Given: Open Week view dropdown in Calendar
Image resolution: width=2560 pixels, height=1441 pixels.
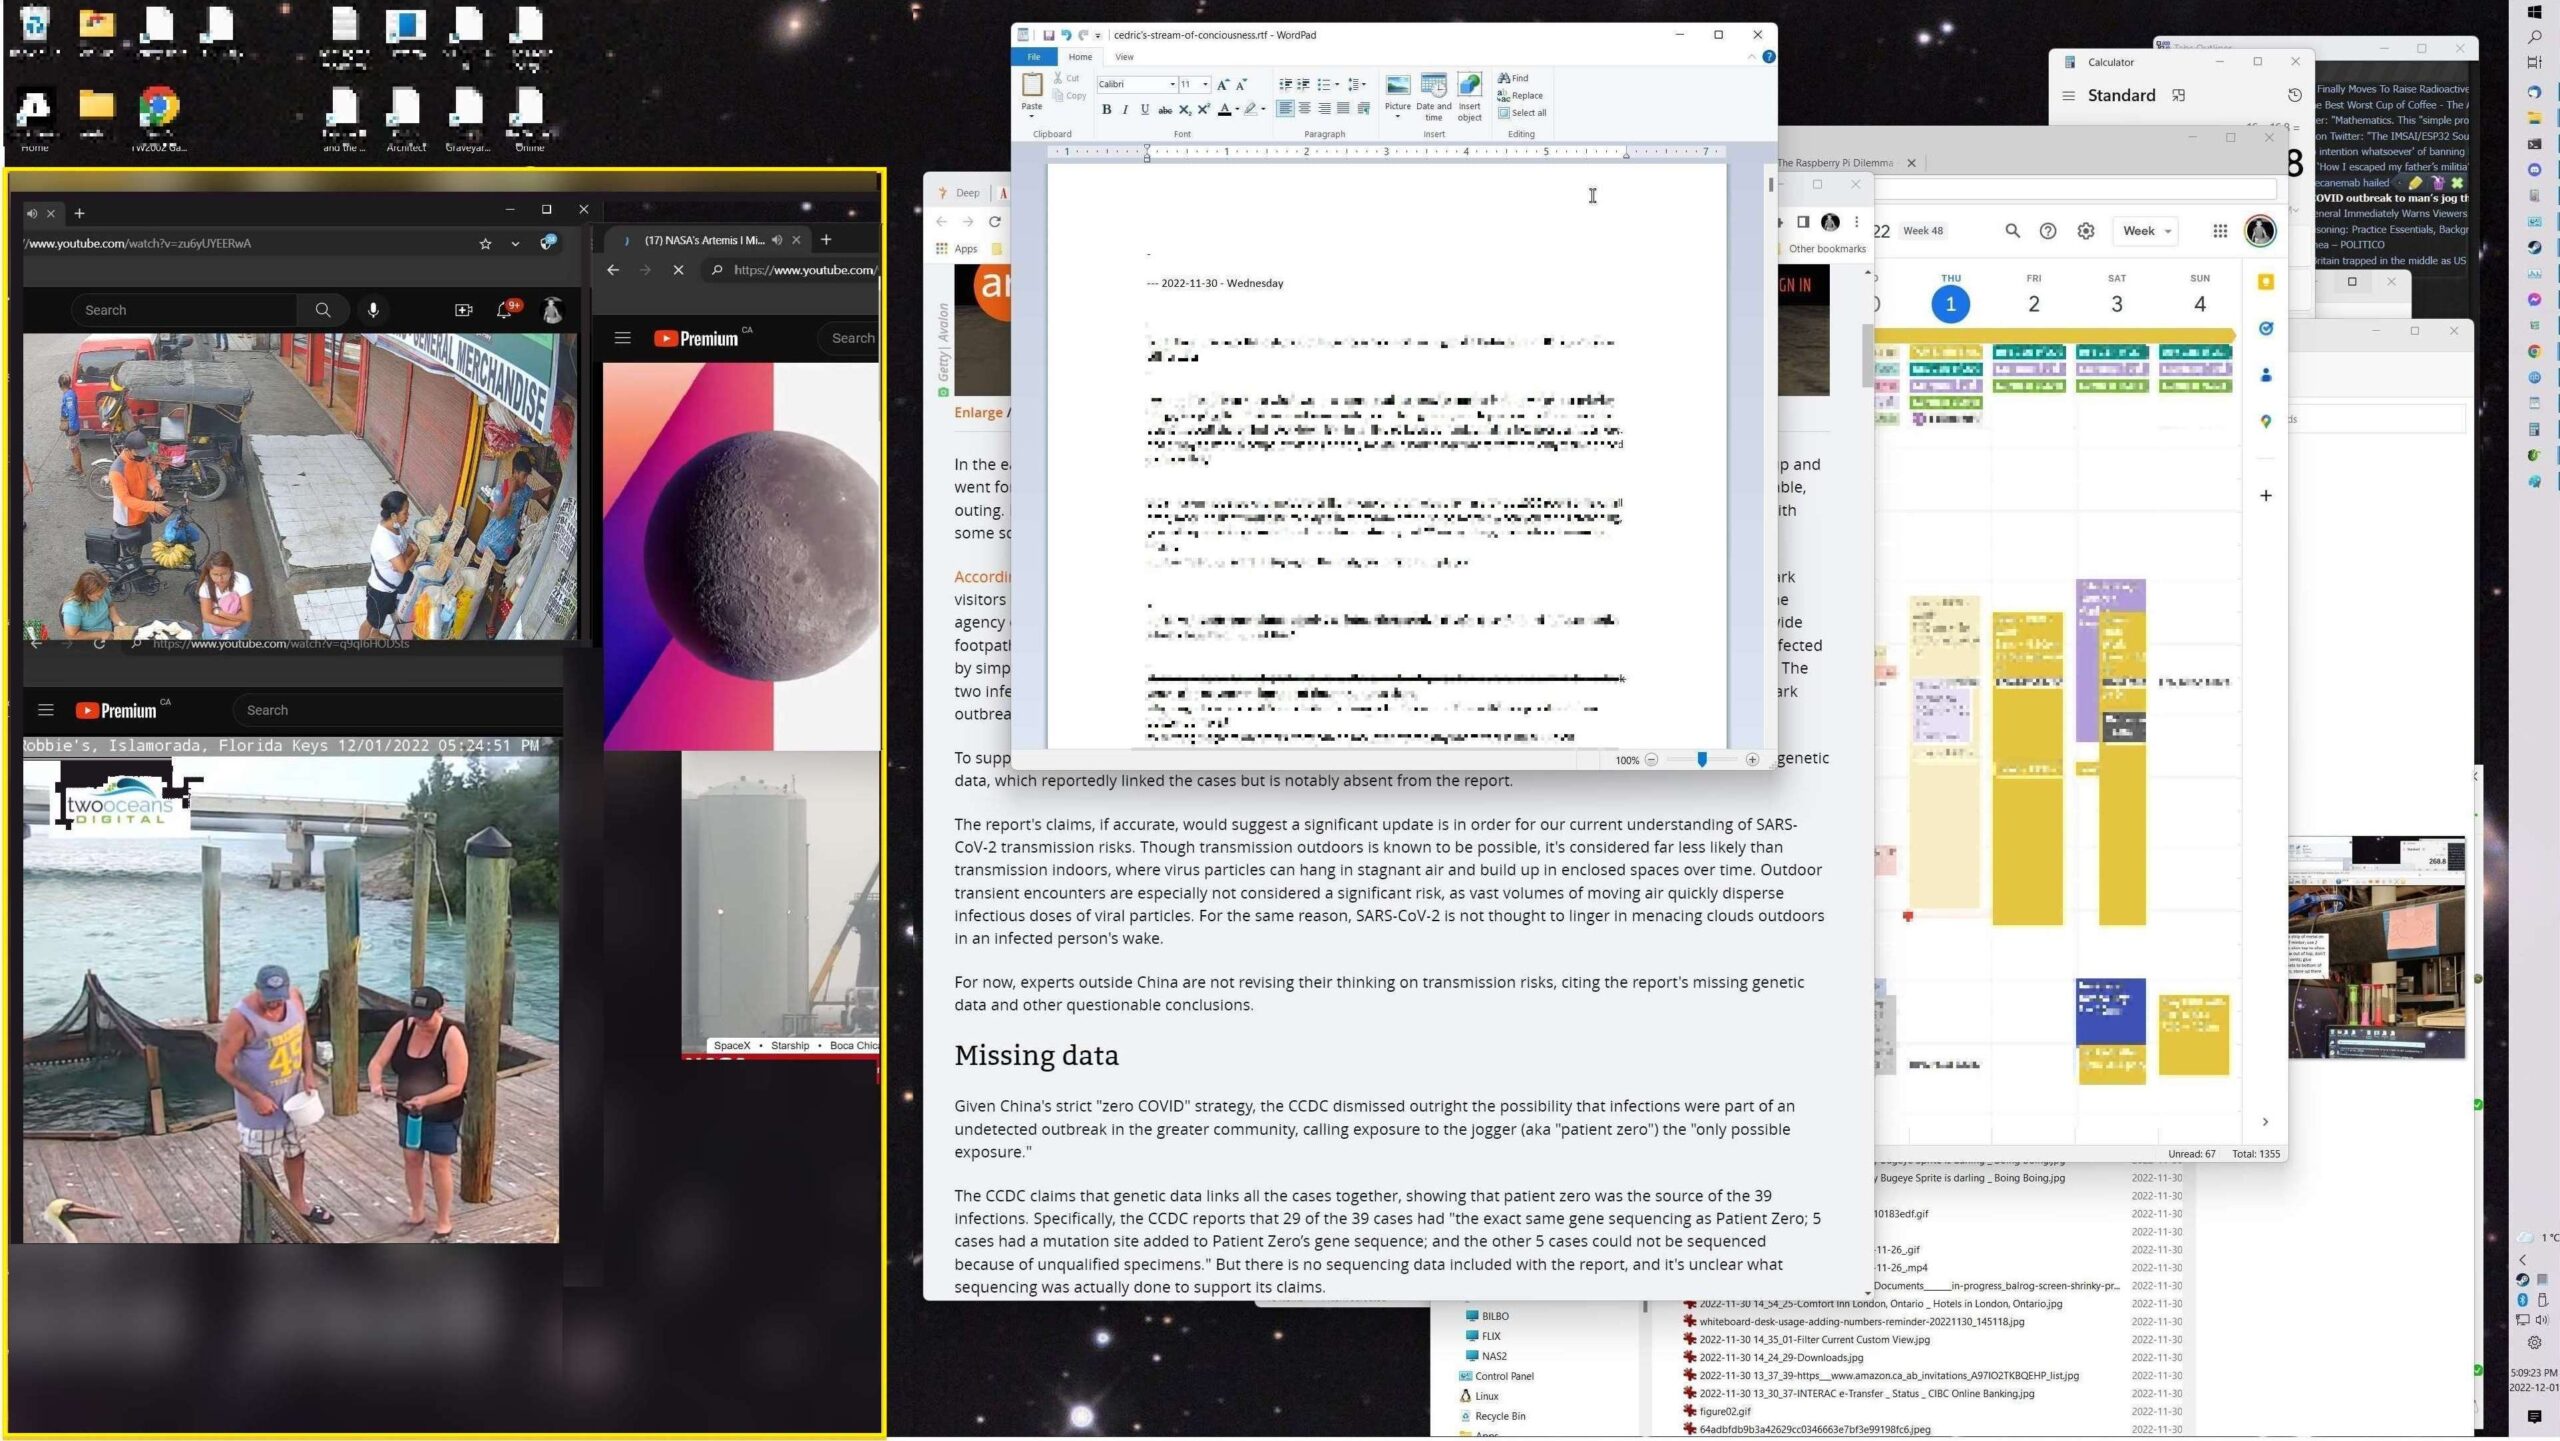Looking at the screenshot, I should point(2147,231).
